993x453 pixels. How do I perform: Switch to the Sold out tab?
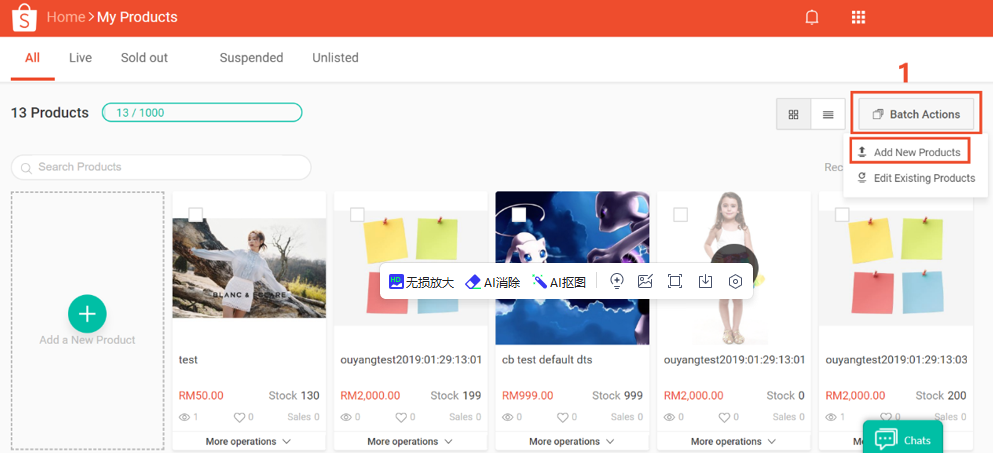click(144, 58)
